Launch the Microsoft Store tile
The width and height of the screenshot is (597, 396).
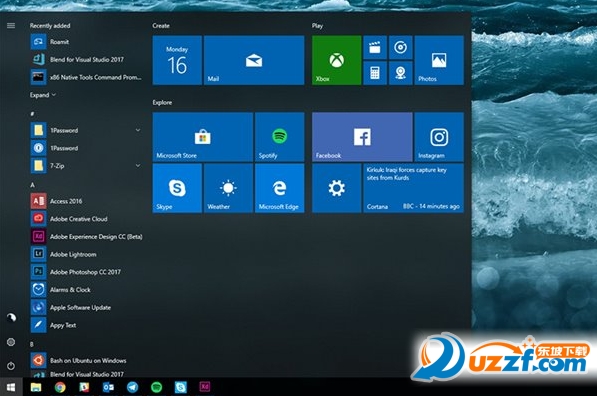coord(203,137)
